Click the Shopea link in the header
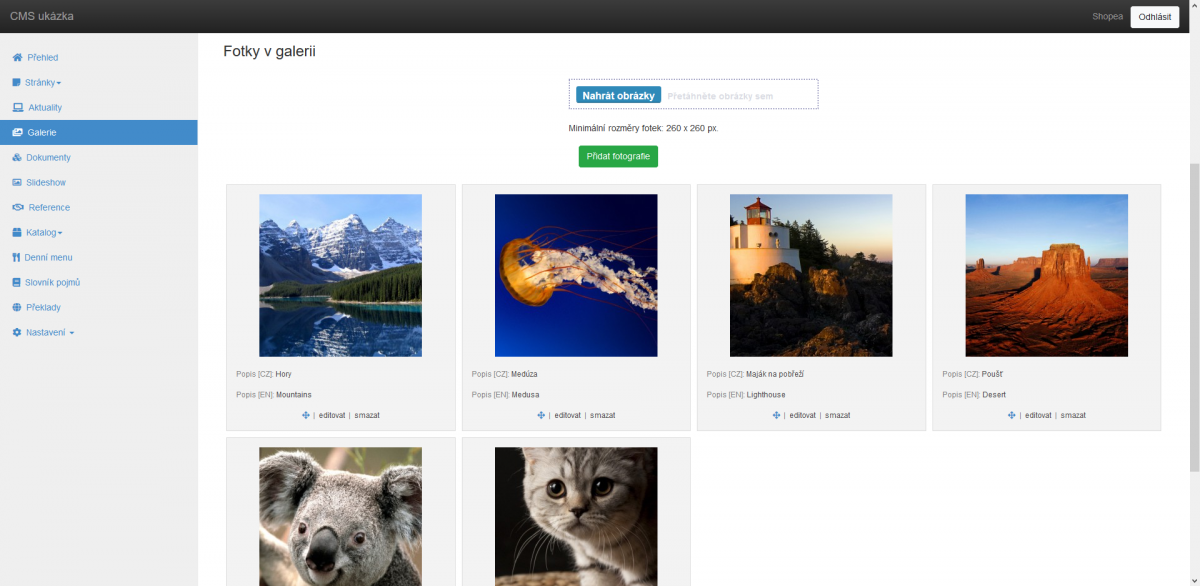1200x586 pixels. click(x=1107, y=16)
